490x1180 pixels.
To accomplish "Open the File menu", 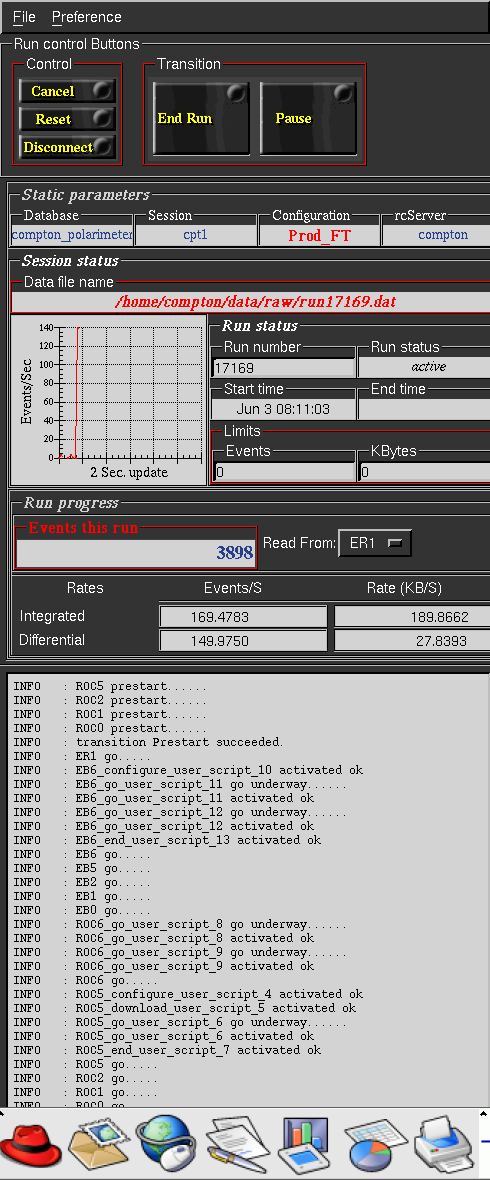I will (24, 17).
